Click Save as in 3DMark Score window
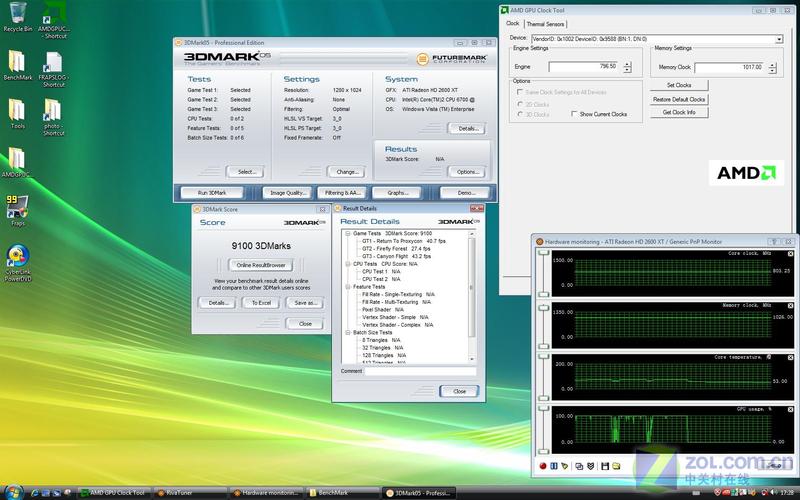 click(305, 303)
